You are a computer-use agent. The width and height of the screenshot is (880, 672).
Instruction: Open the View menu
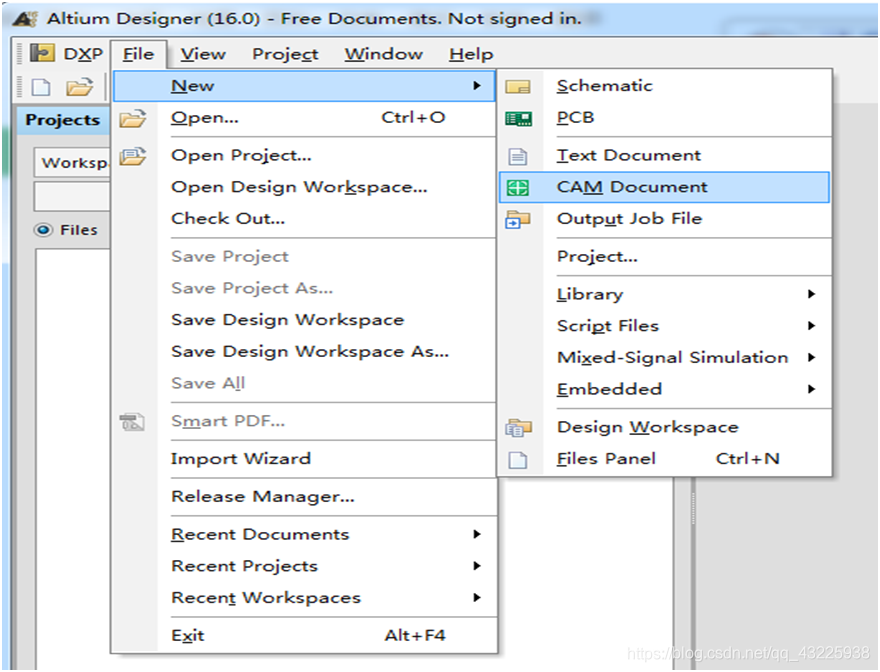tap(203, 54)
